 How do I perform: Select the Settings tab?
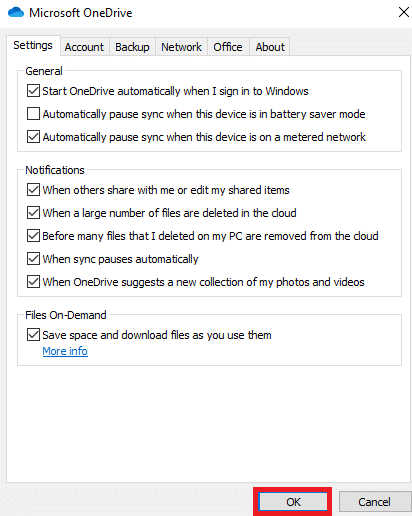click(x=33, y=45)
